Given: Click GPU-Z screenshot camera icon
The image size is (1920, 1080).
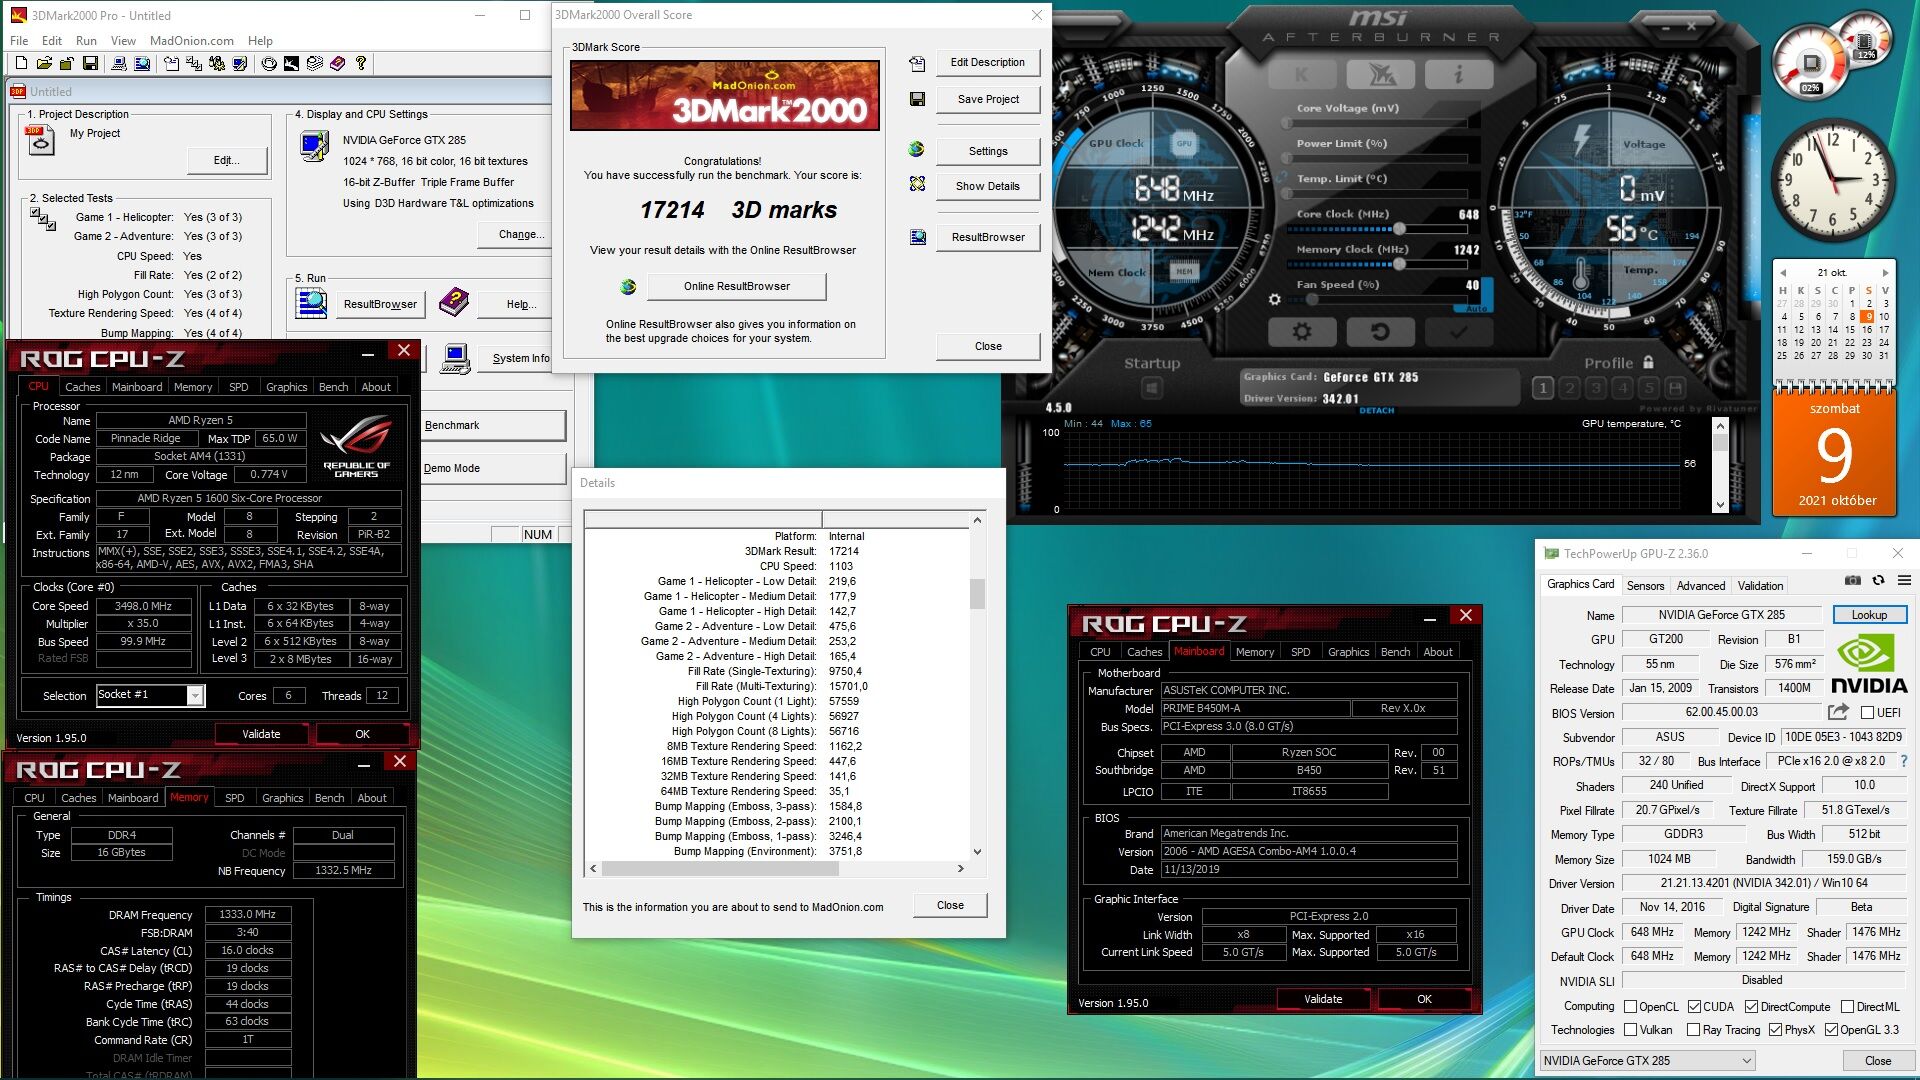Looking at the screenshot, I should [x=1852, y=580].
